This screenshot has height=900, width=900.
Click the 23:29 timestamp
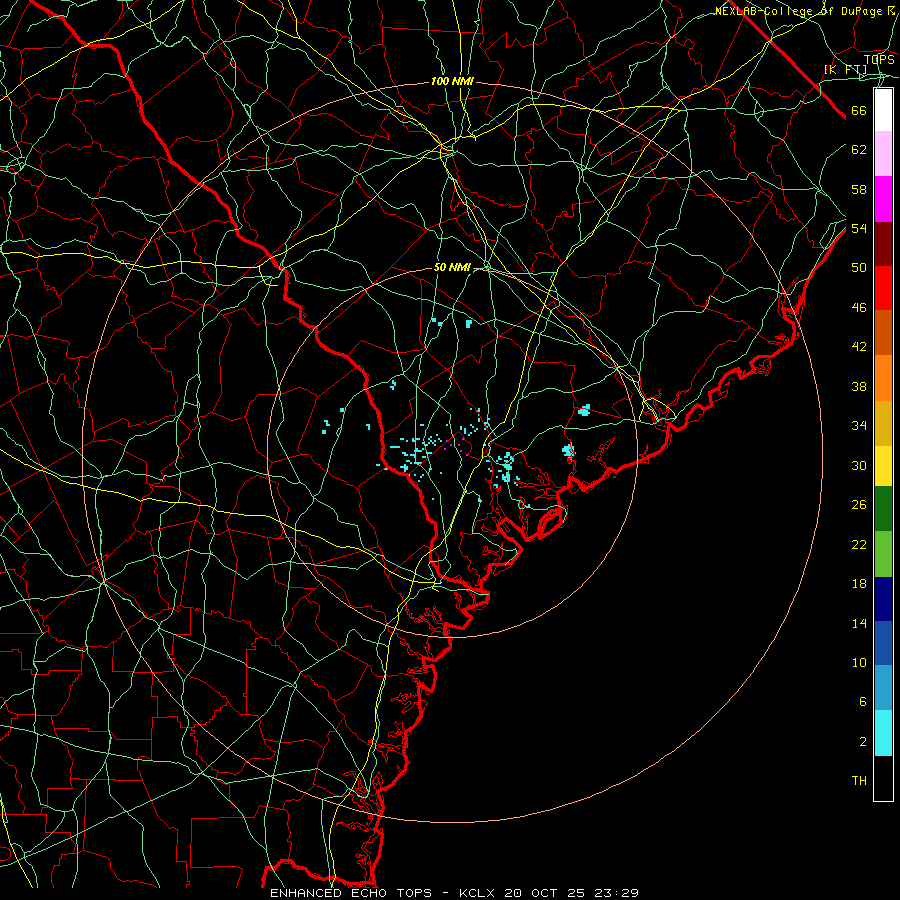pyautogui.click(x=618, y=893)
